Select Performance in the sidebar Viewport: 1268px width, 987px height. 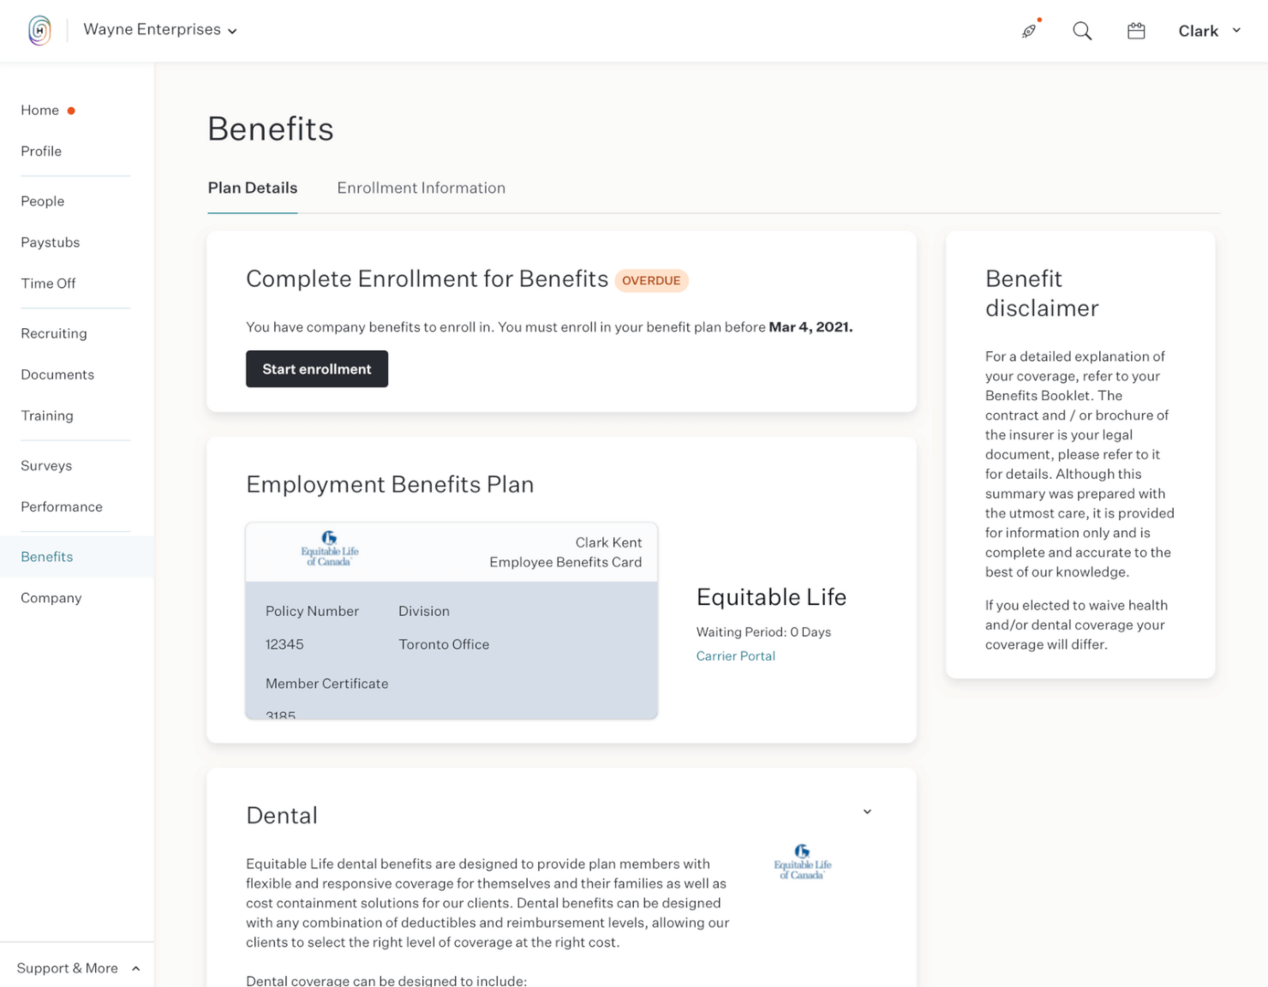pyautogui.click(x=61, y=507)
